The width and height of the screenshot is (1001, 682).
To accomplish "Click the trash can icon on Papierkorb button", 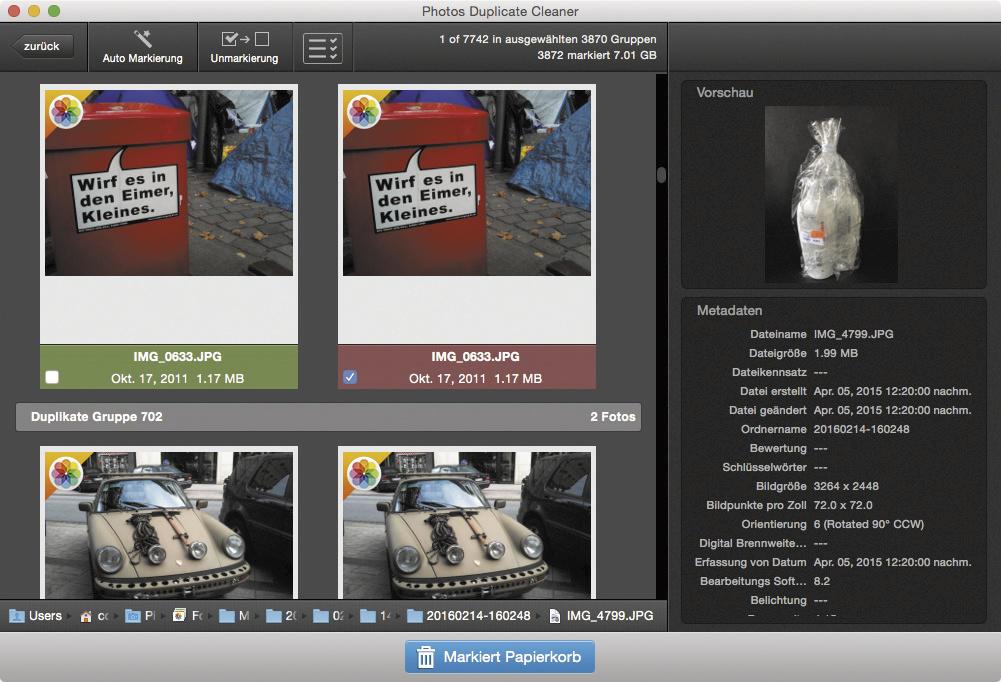I will 425,657.
